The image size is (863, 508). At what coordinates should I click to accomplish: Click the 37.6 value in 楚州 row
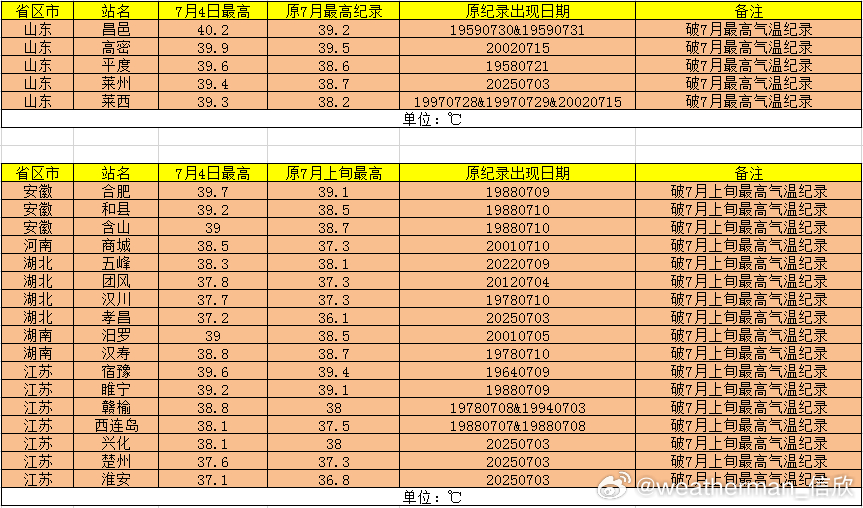pos(213,461)
